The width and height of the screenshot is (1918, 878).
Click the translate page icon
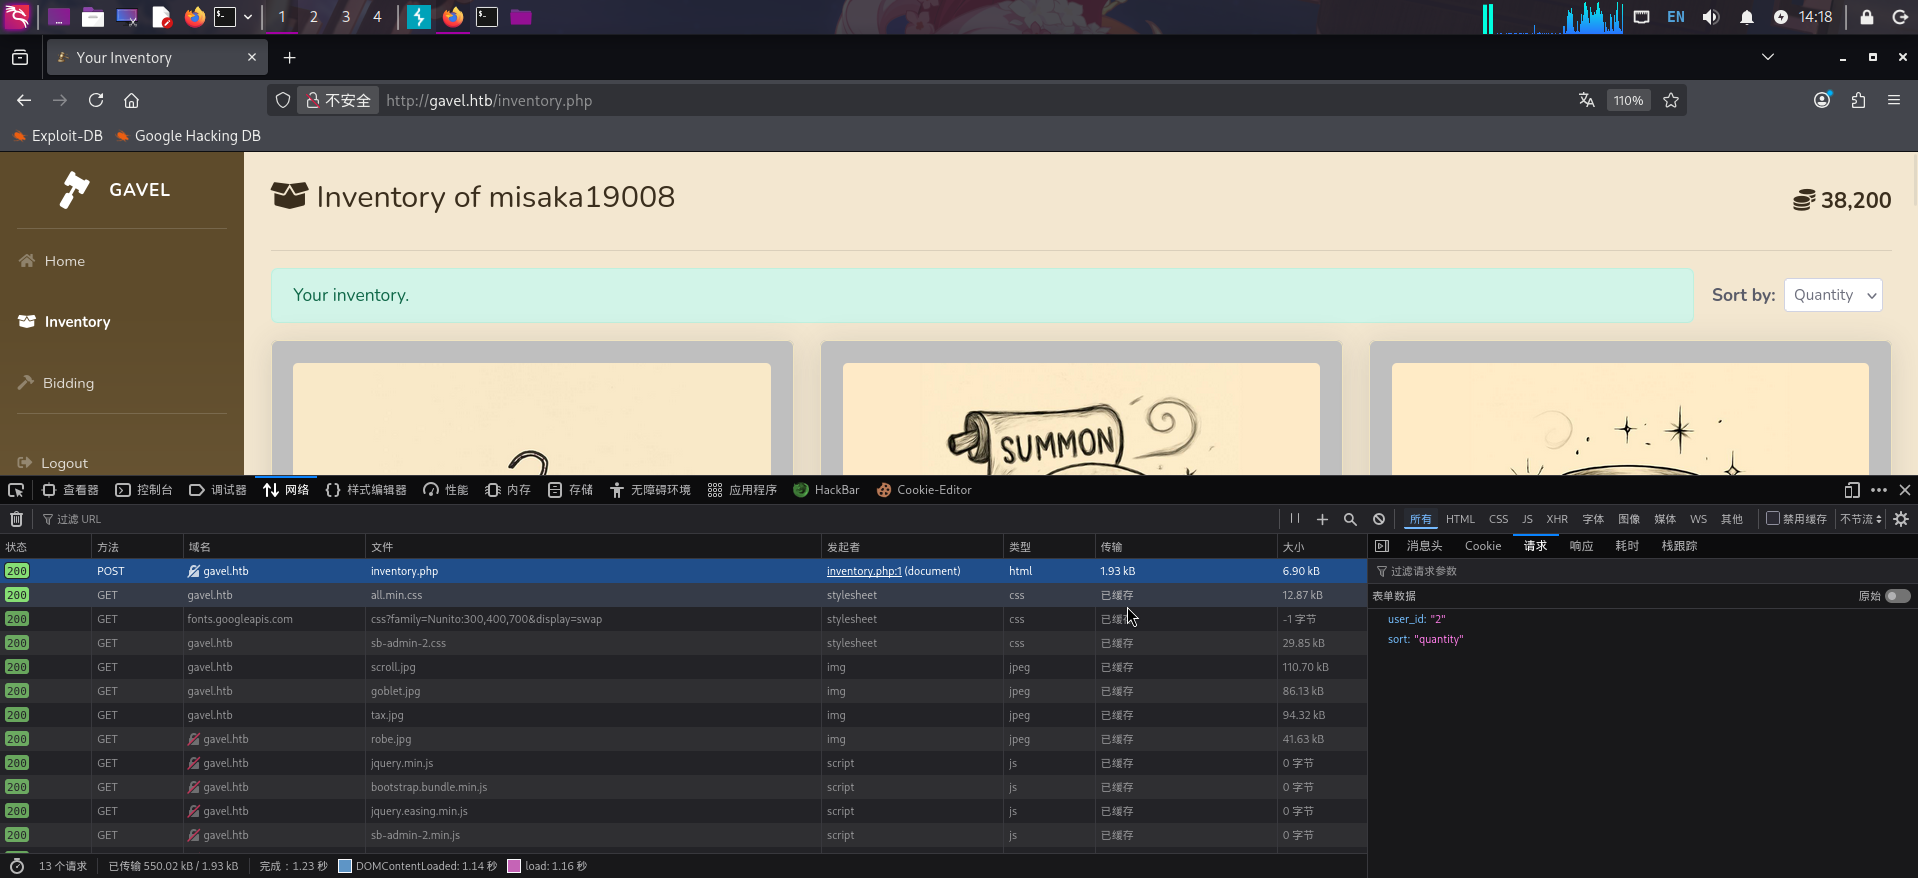(x=1586, y=100)
